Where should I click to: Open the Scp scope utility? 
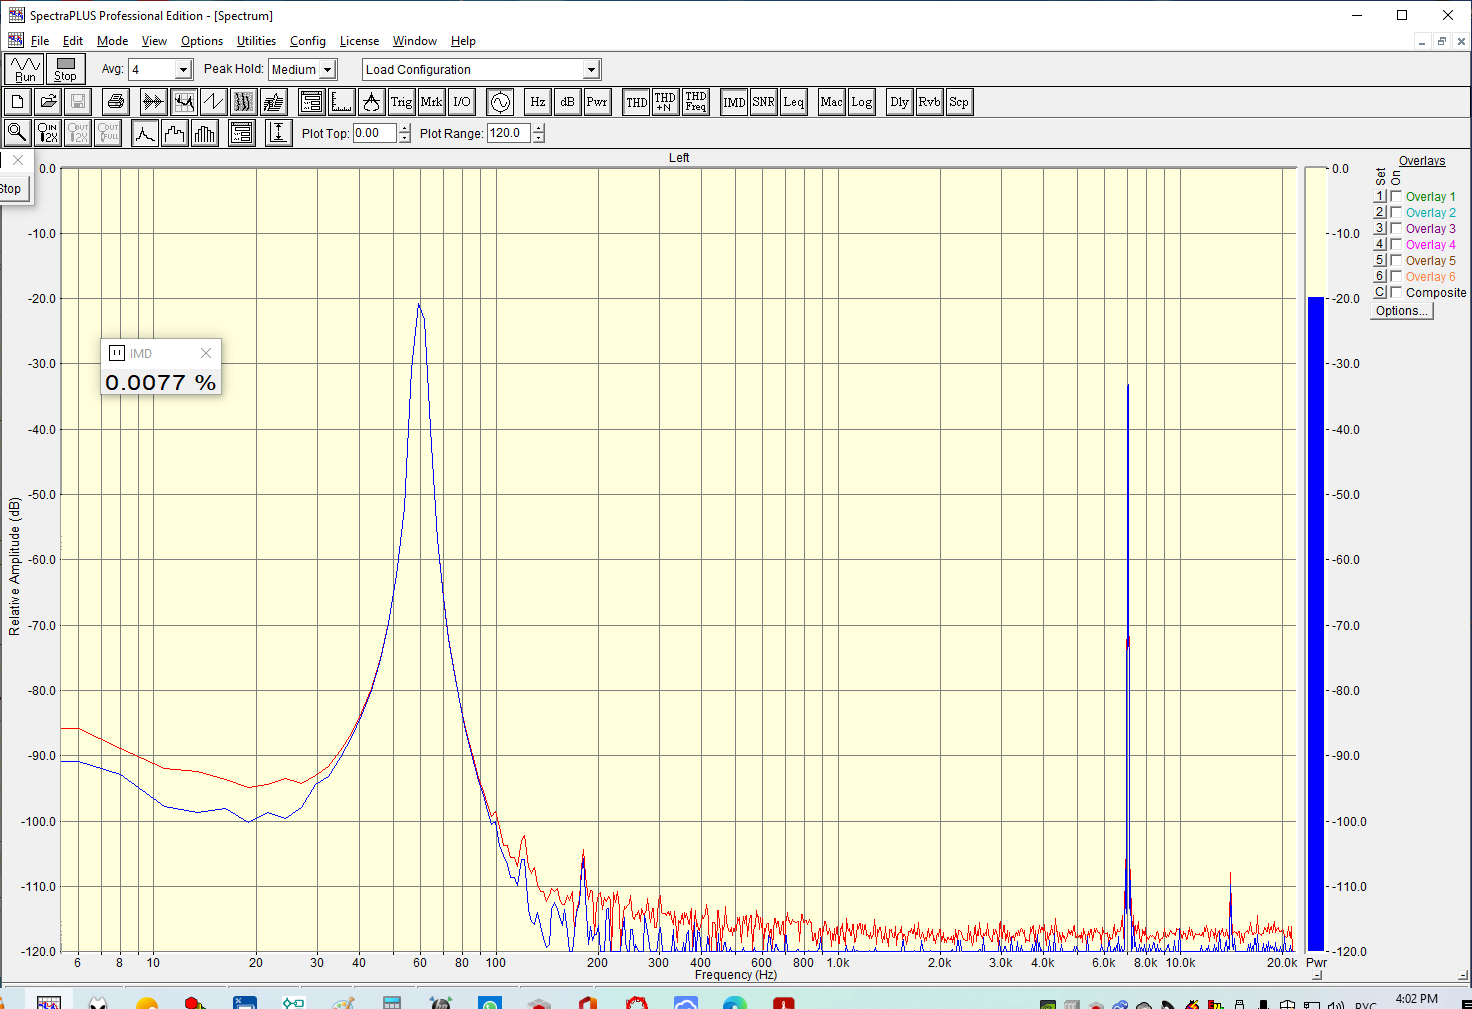(x=959, y=102)
